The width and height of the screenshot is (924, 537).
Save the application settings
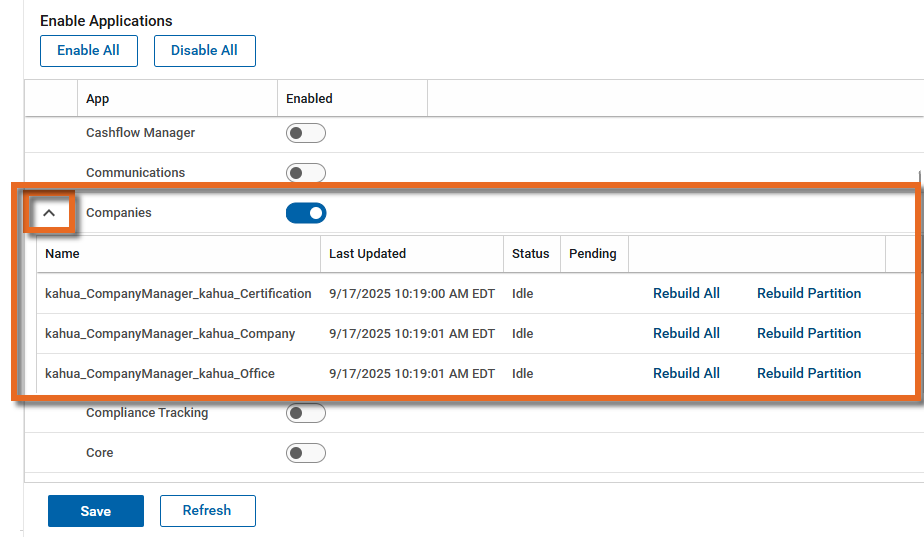pos(96,511)
